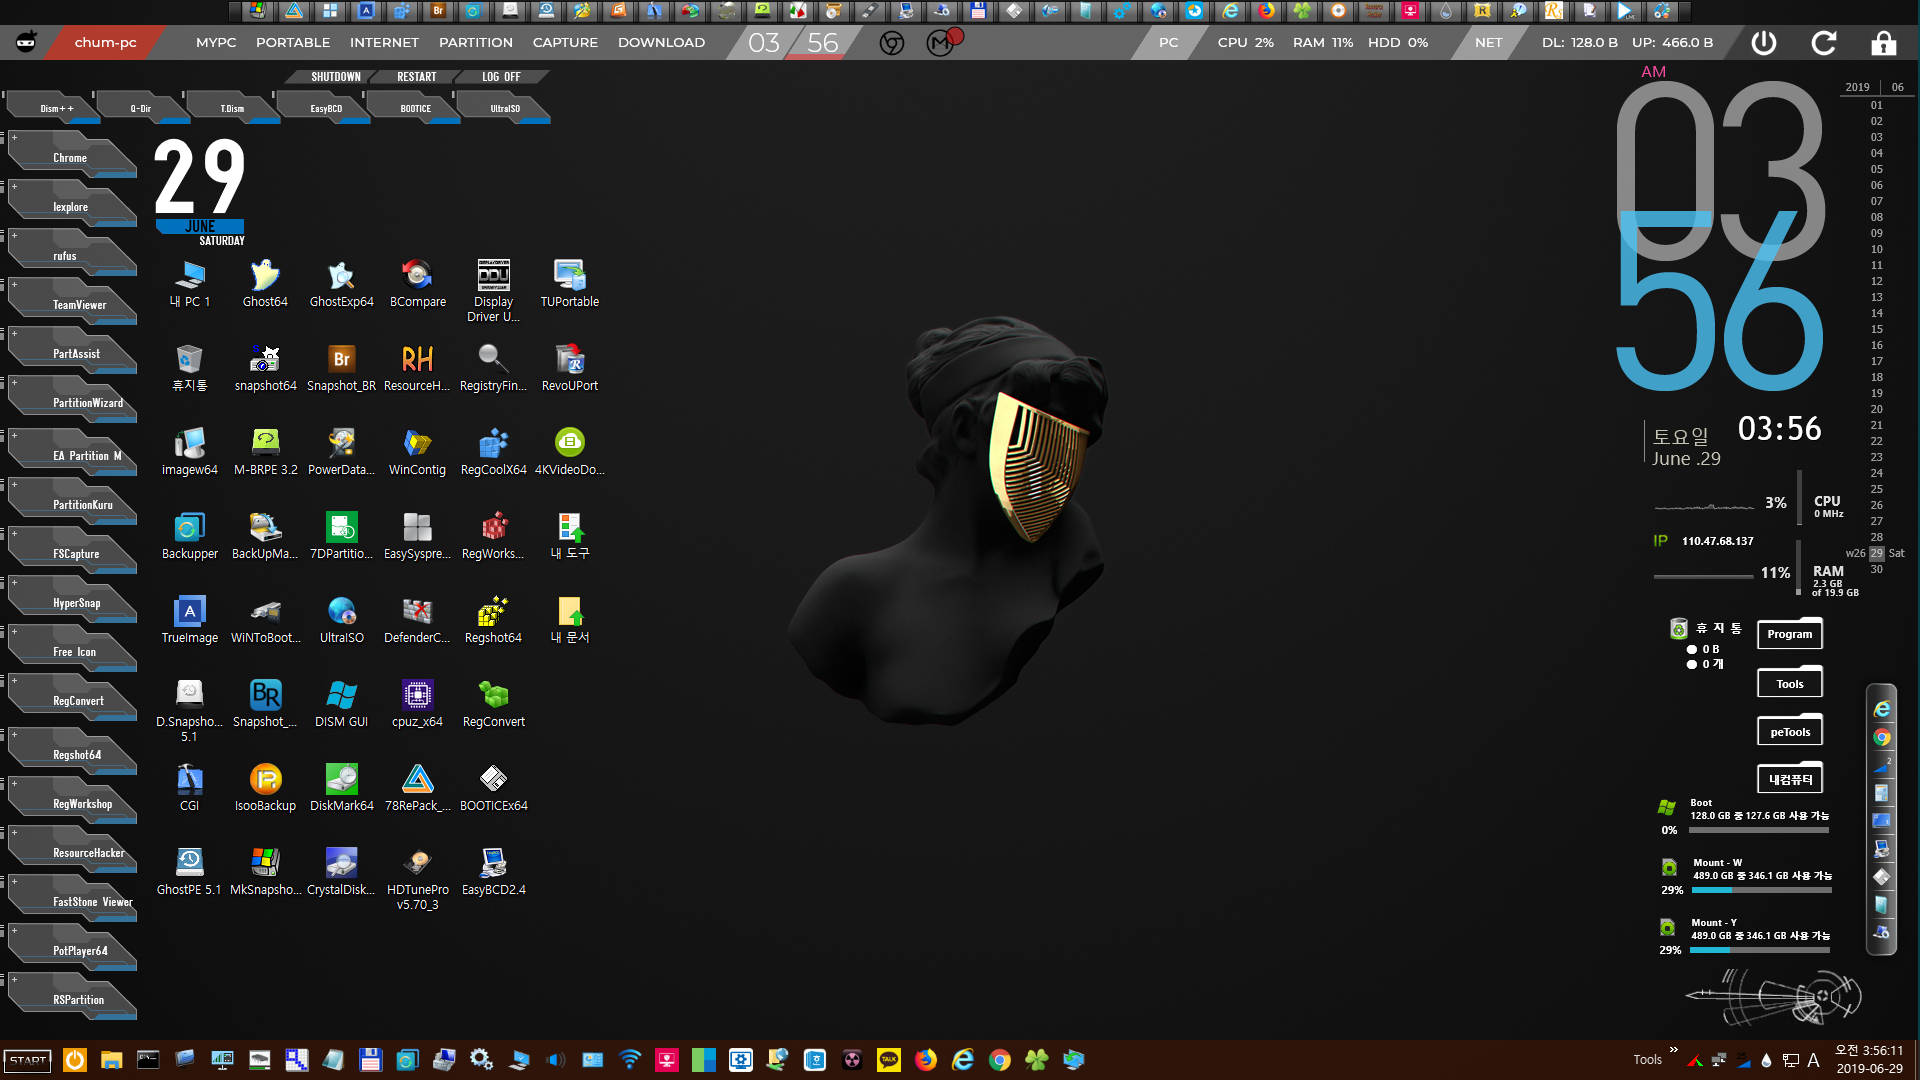Launch M-BRPE 3.2 icon

click(x=265, y=451)
